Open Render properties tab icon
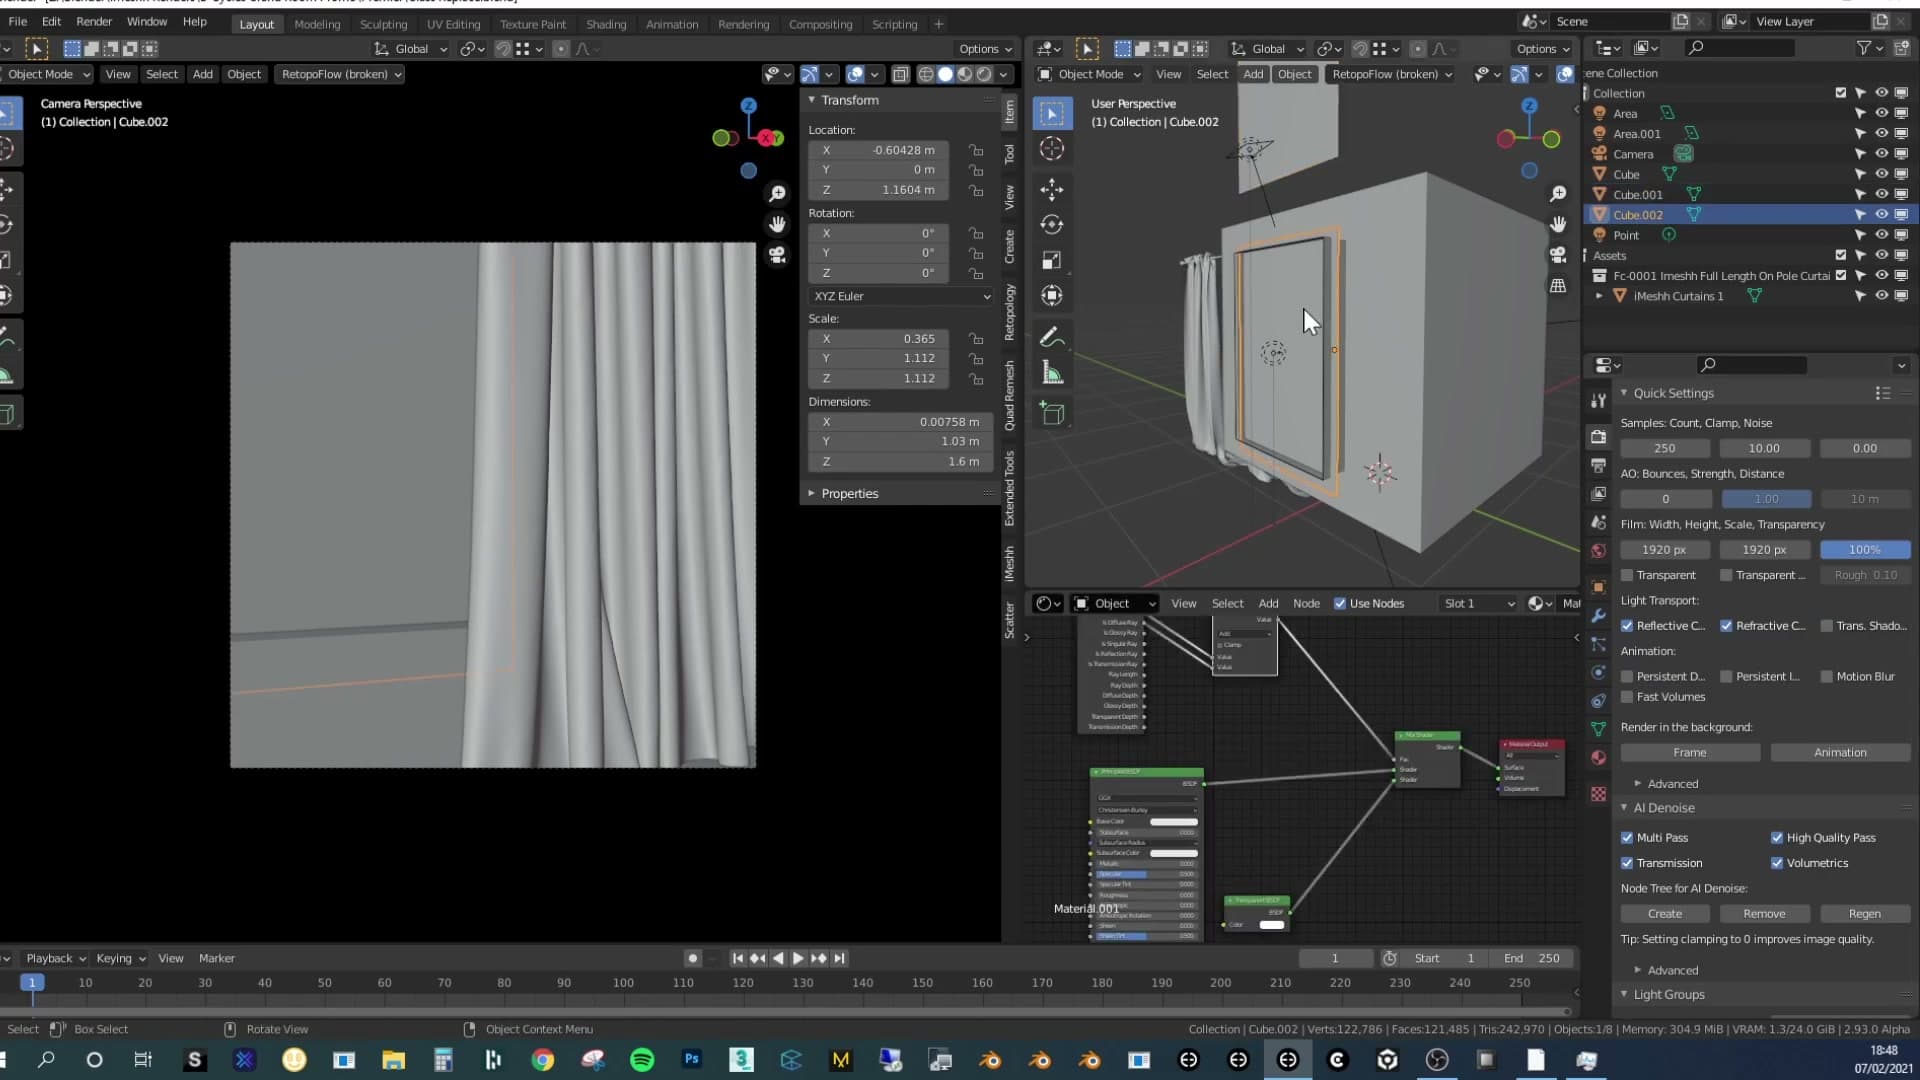This screenshot has height=1080, width=1920. [x=1598, y=437]
